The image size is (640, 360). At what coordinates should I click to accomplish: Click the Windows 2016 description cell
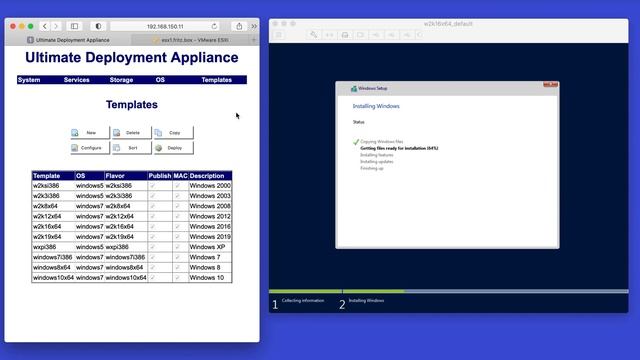tap(210, 227)
